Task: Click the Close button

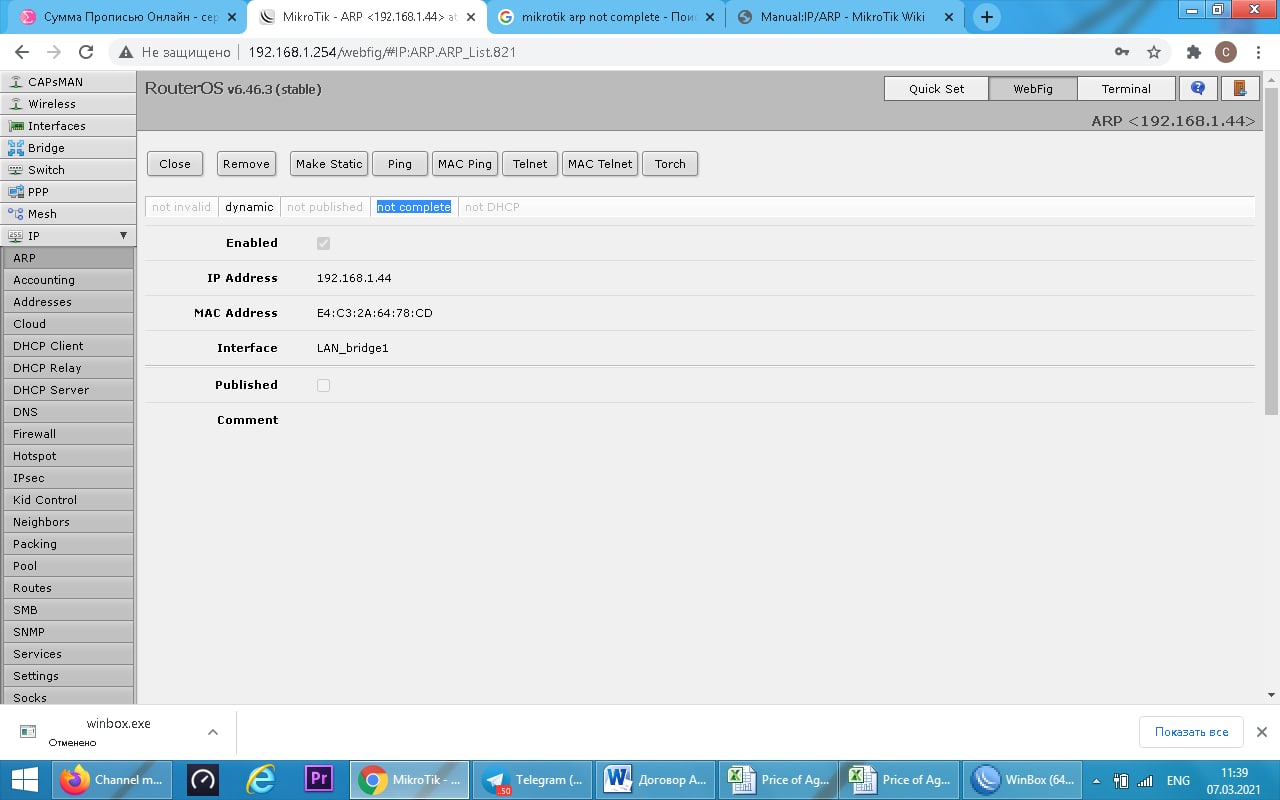Action: pyautogui.click(x=175, y=164)
